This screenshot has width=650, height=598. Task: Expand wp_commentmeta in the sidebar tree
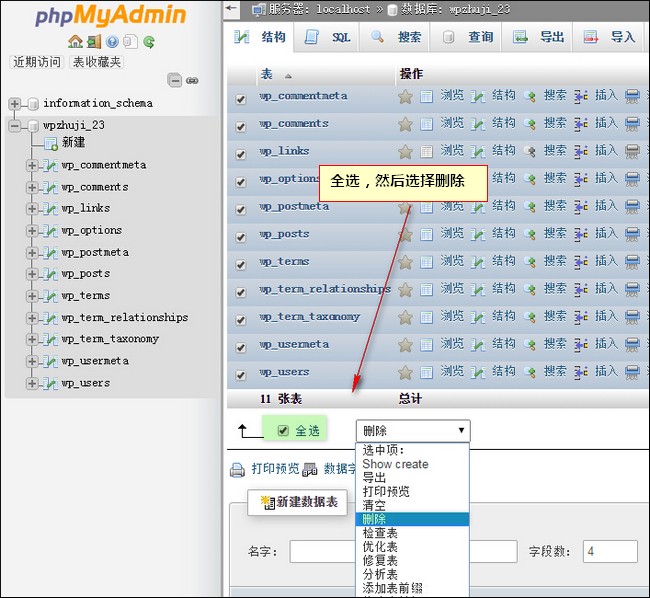(32, 166)
